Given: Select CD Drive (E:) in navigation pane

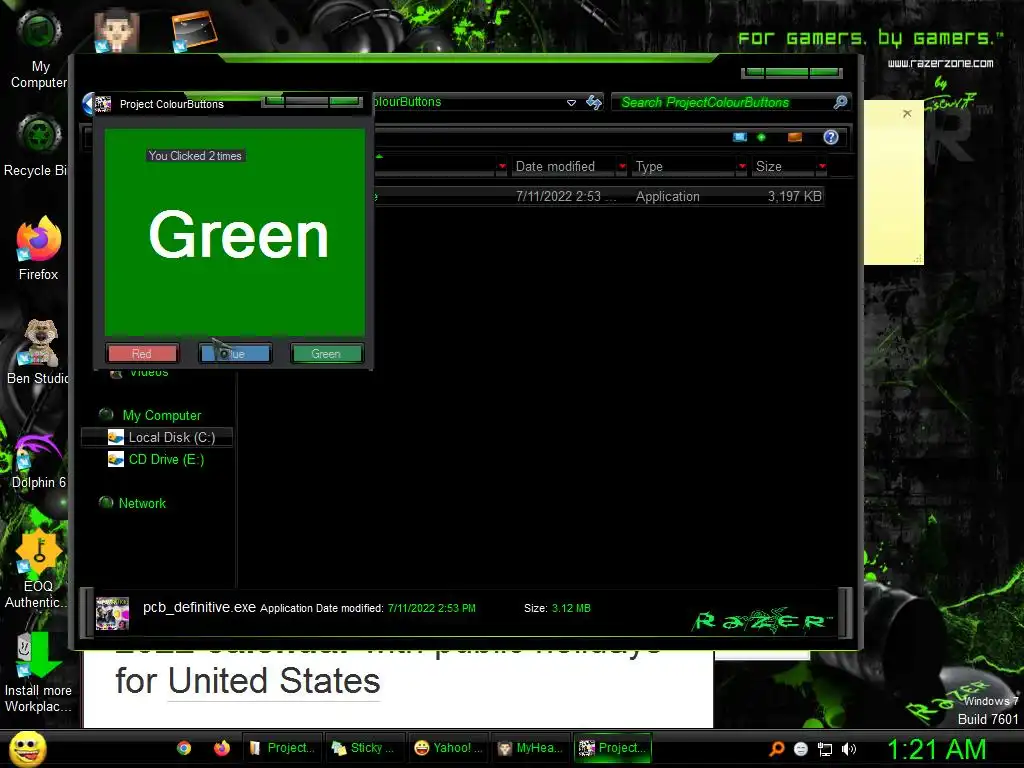Looking at the screenshot, I should click(x=166, y=459).
